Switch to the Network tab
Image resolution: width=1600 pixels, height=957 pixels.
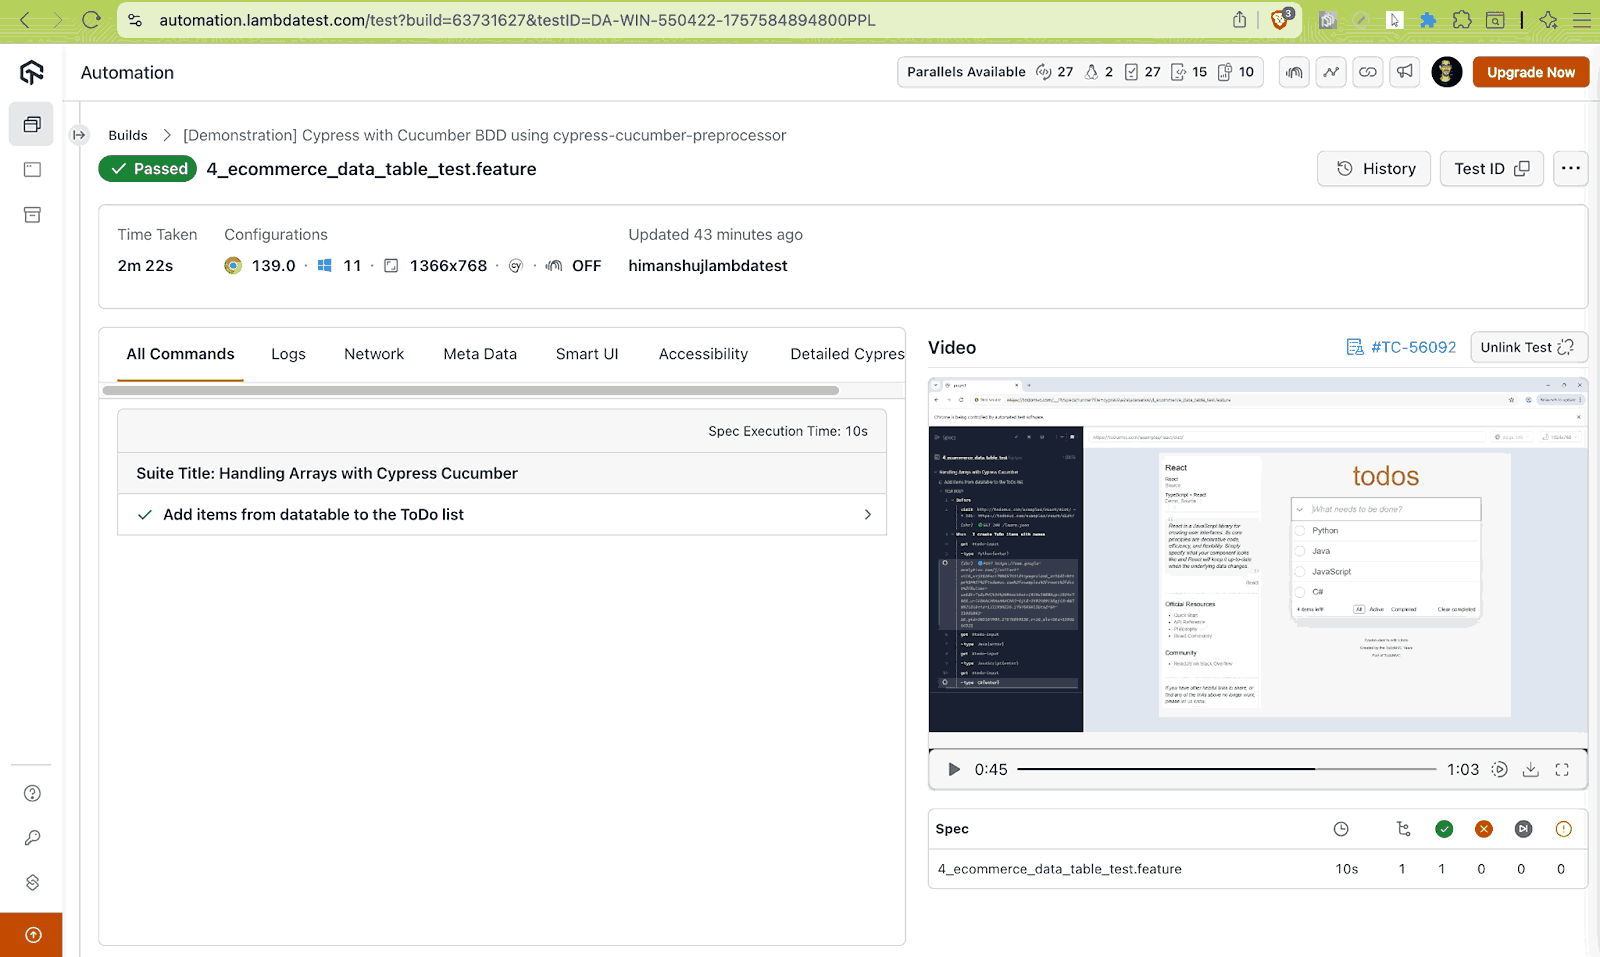(373, 353)
